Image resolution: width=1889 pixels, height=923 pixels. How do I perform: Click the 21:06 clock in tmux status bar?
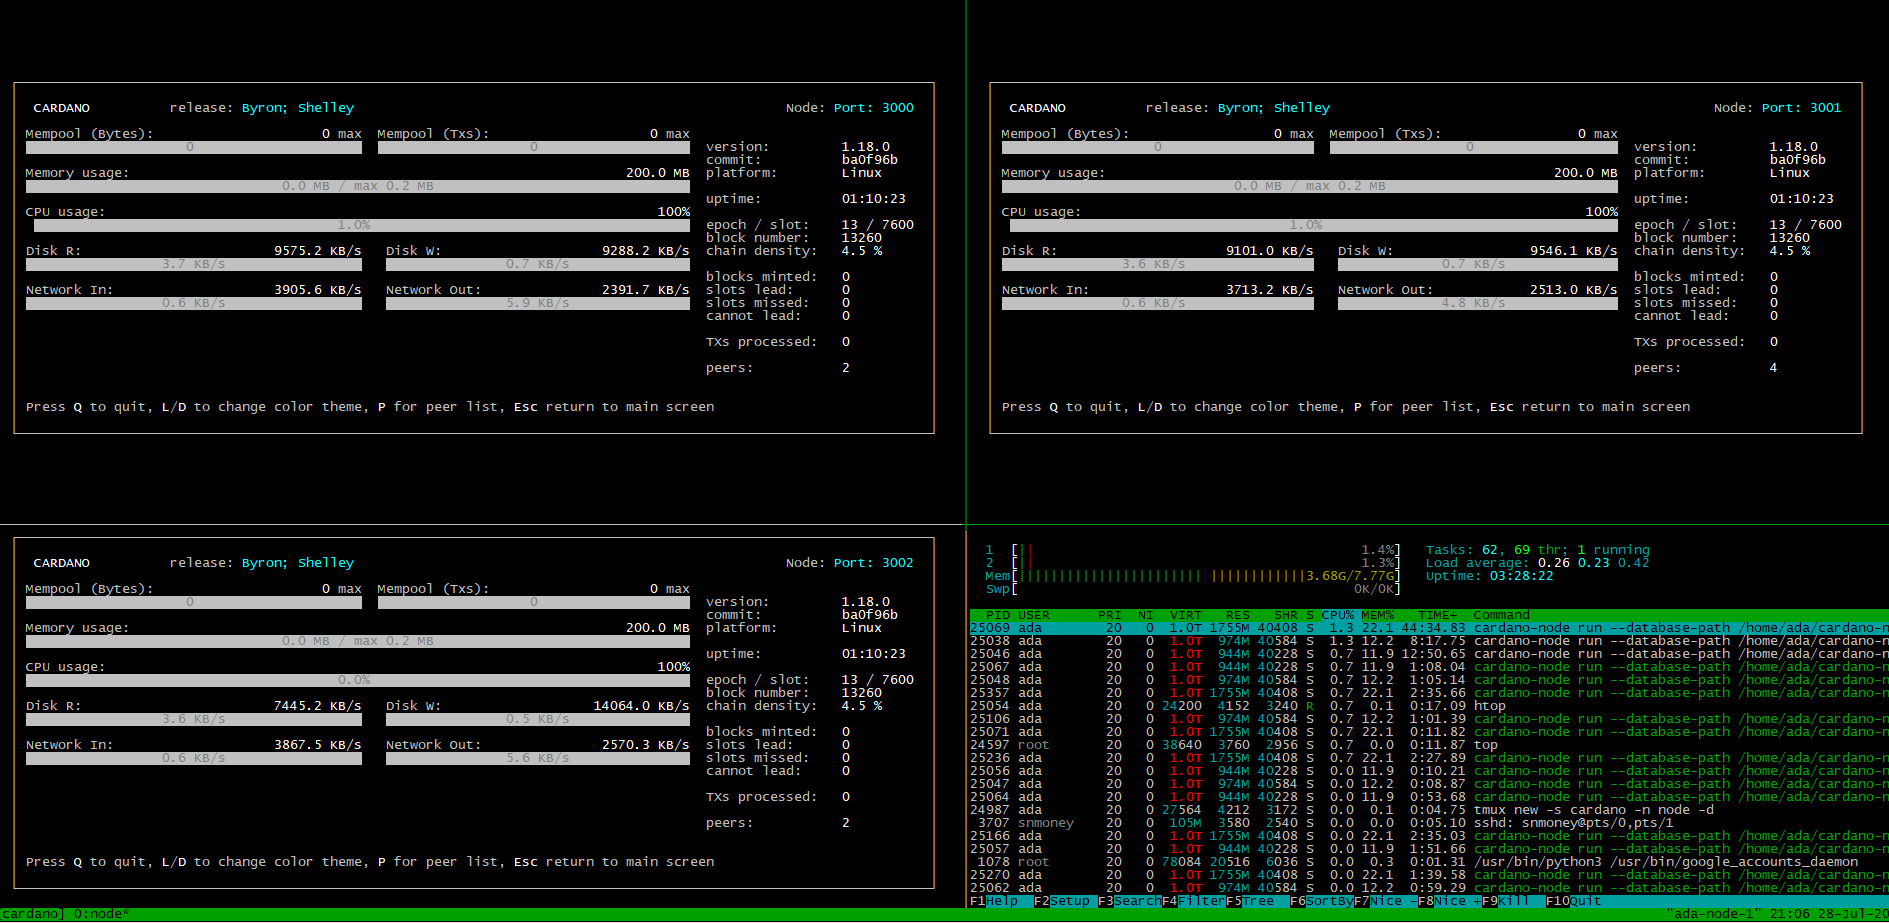click(1790, 914)
